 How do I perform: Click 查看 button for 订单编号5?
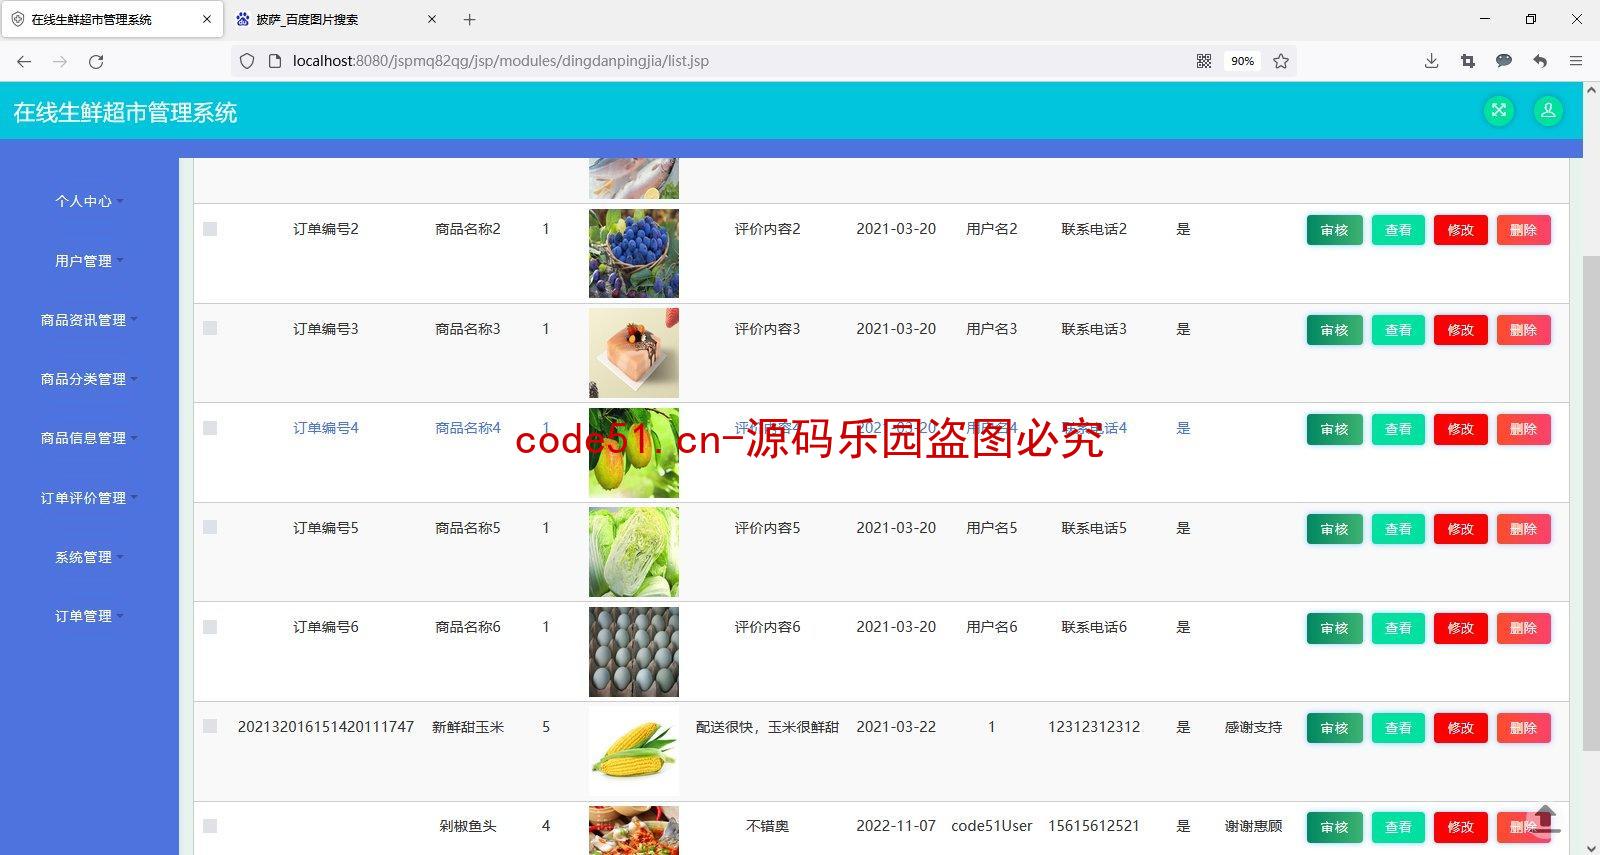(x=1398, y=529)
